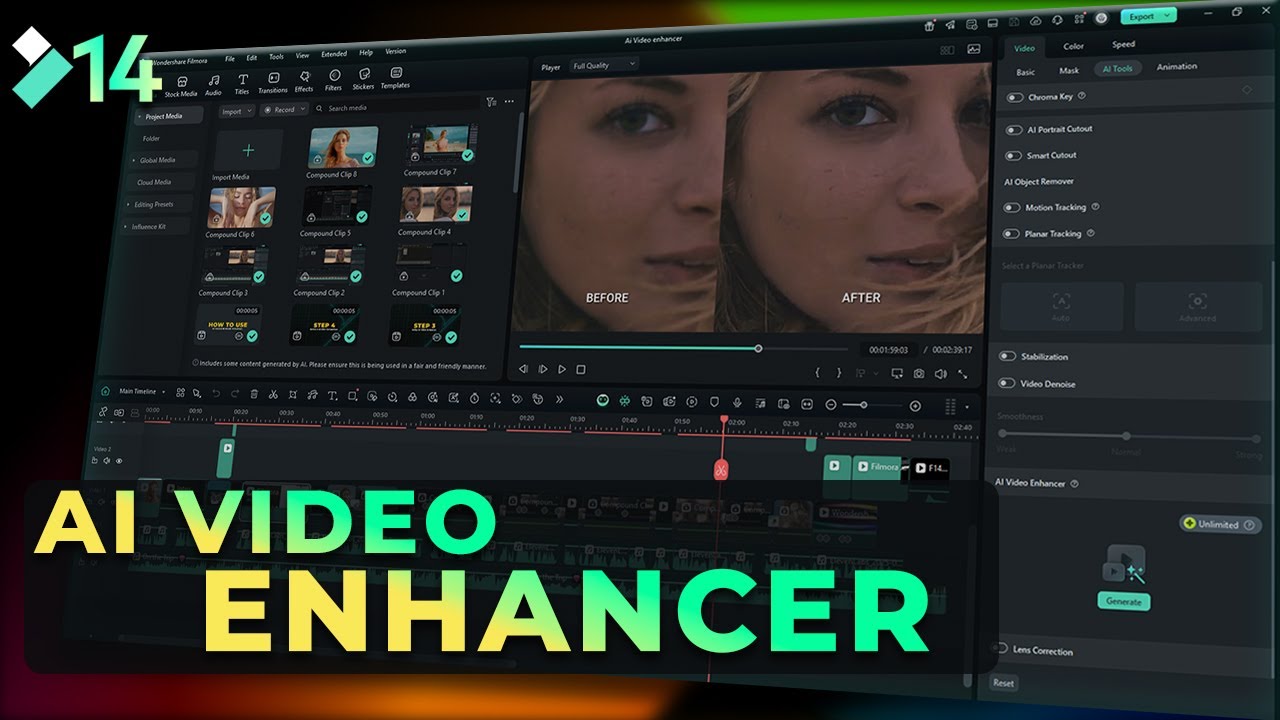
Task: Switch to the Speed tab
Action: (x=1123, y=44)
